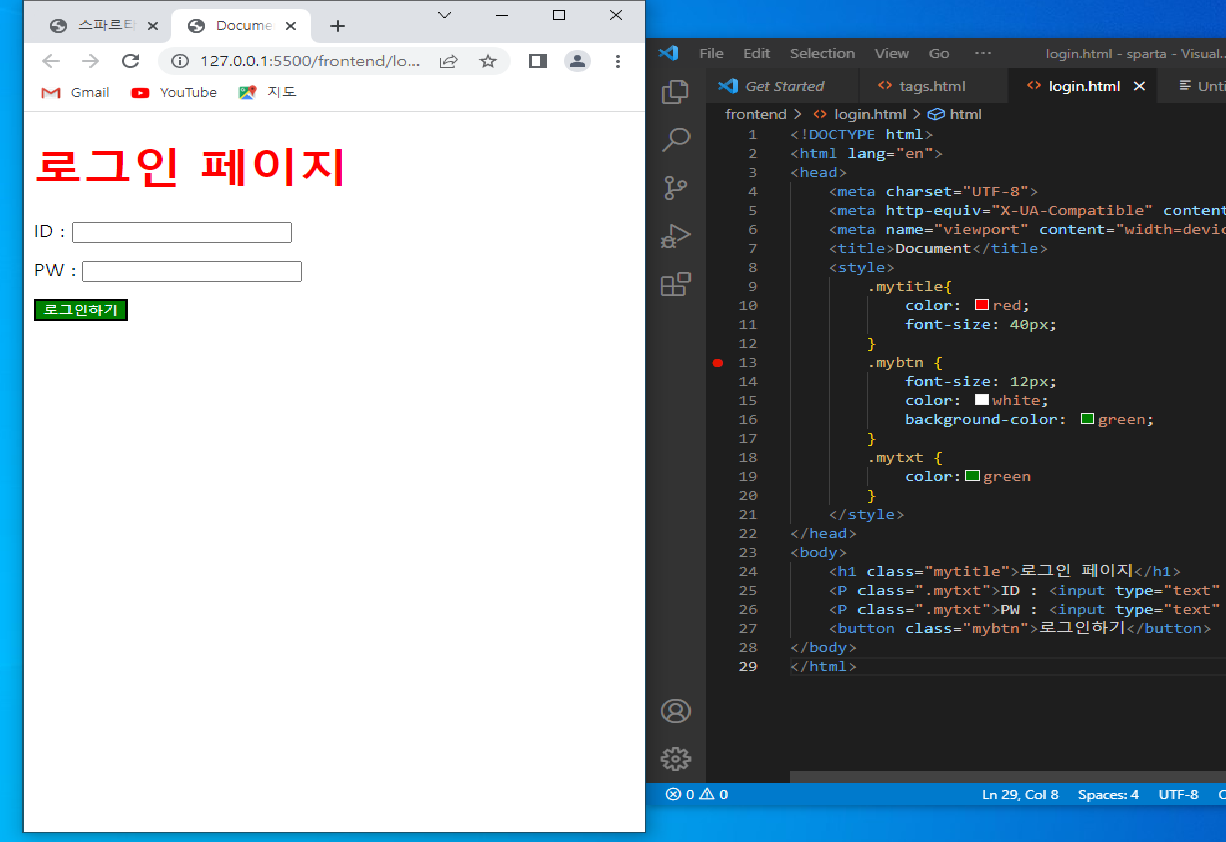View site information icon in address bar

click(180, 61)
